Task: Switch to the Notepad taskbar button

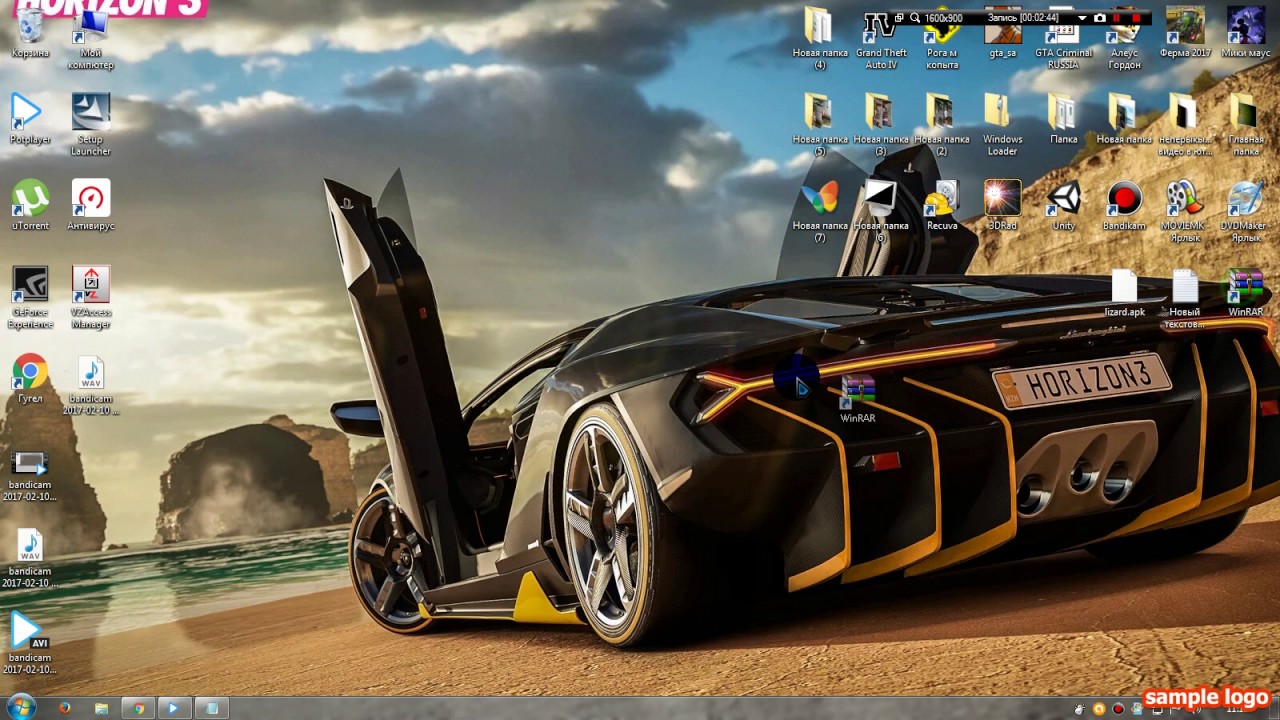Action: coord(211,708)
